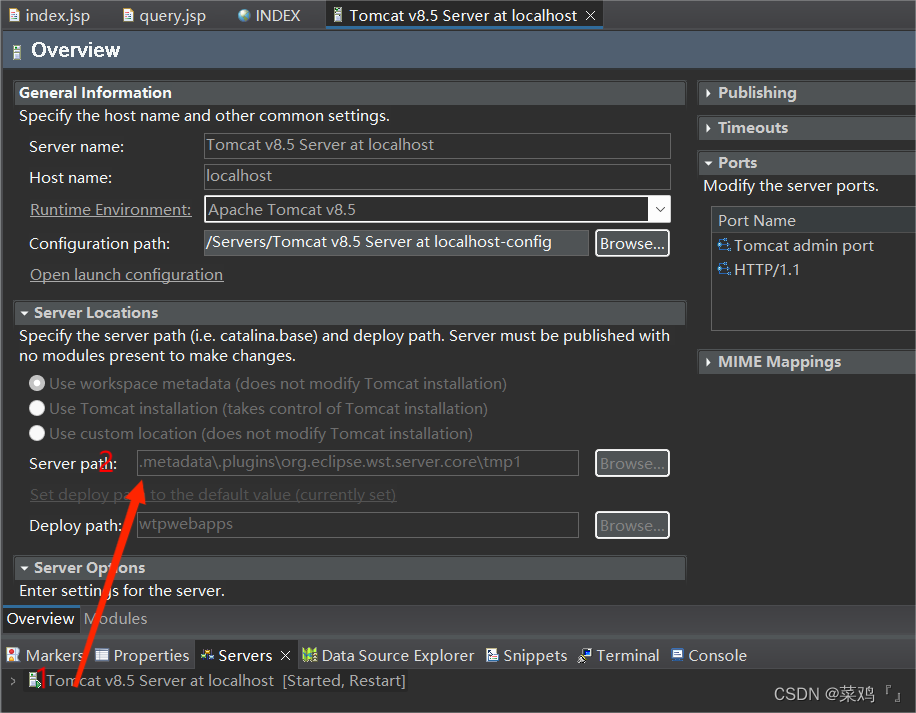
Task: Open launch configuration link
Action: (126, 274)
